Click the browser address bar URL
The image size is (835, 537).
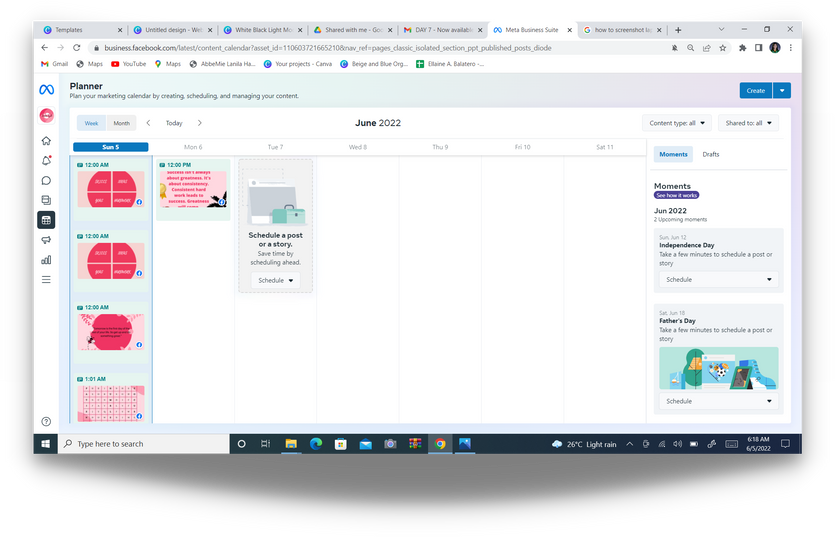coord(328,48)
